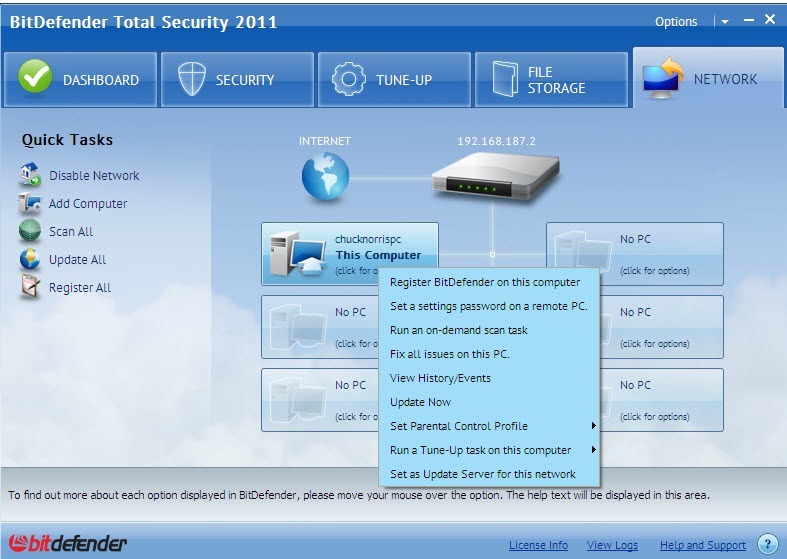
Task: Switch to the Security tab
Action: (237, 79)
